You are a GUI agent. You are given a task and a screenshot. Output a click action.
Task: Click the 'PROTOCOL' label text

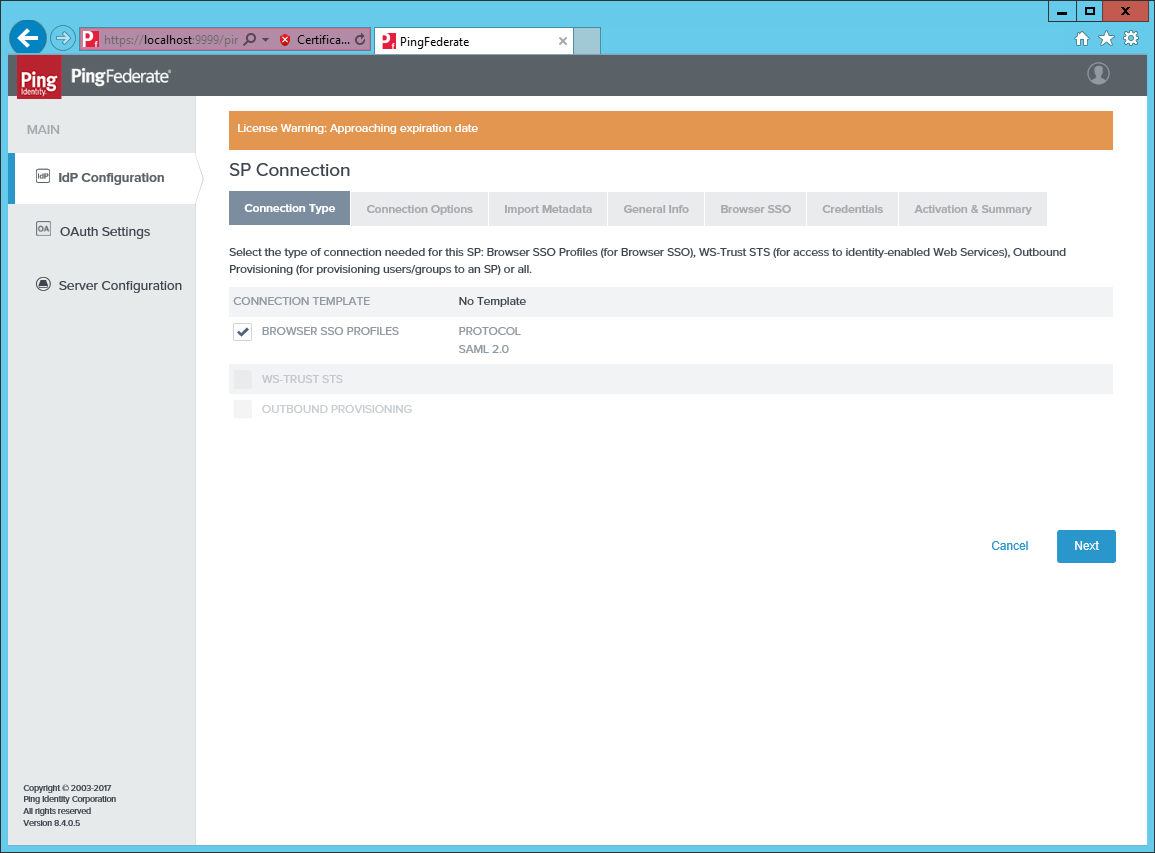point(489,331)
